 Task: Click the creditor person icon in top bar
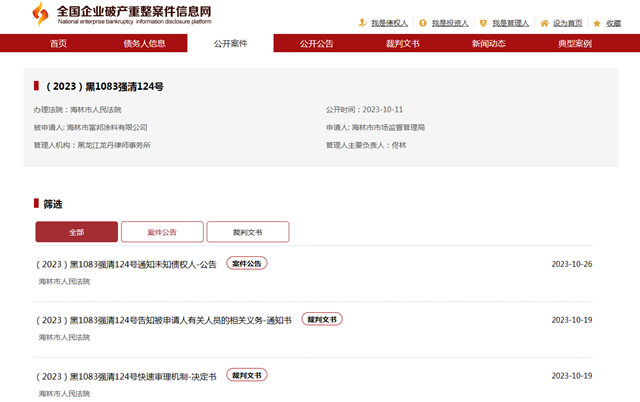click(x=362, y=23)
